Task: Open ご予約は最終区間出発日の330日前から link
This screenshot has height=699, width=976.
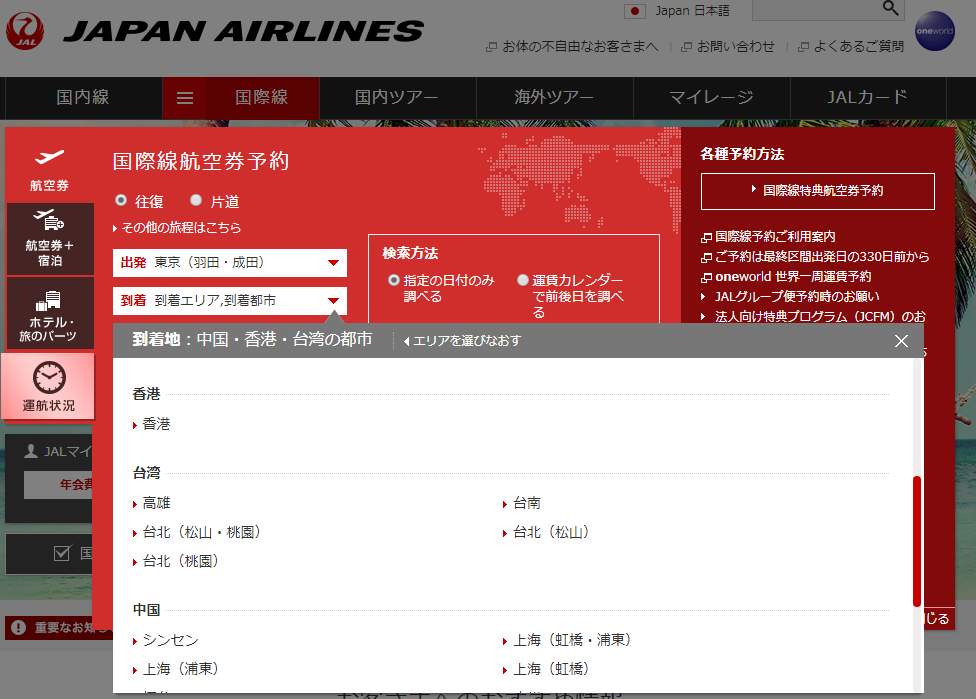Action: (815, 256)
